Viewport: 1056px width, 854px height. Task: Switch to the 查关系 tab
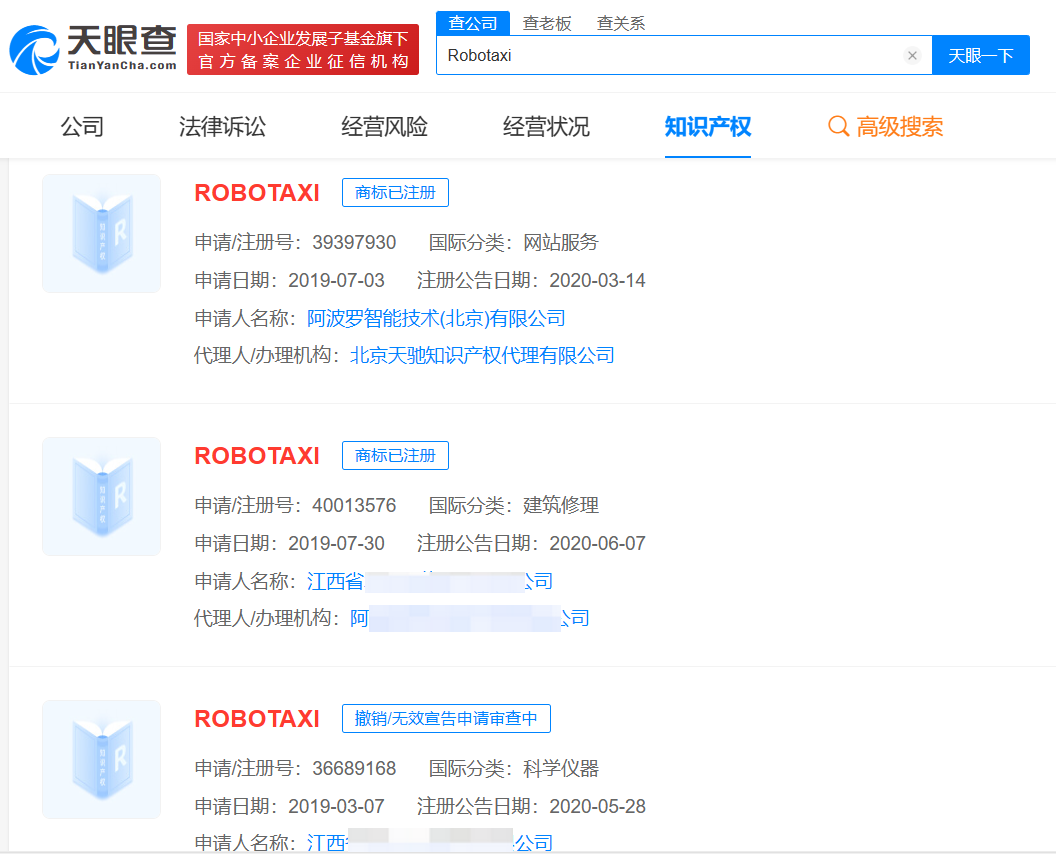pos(621,23)
